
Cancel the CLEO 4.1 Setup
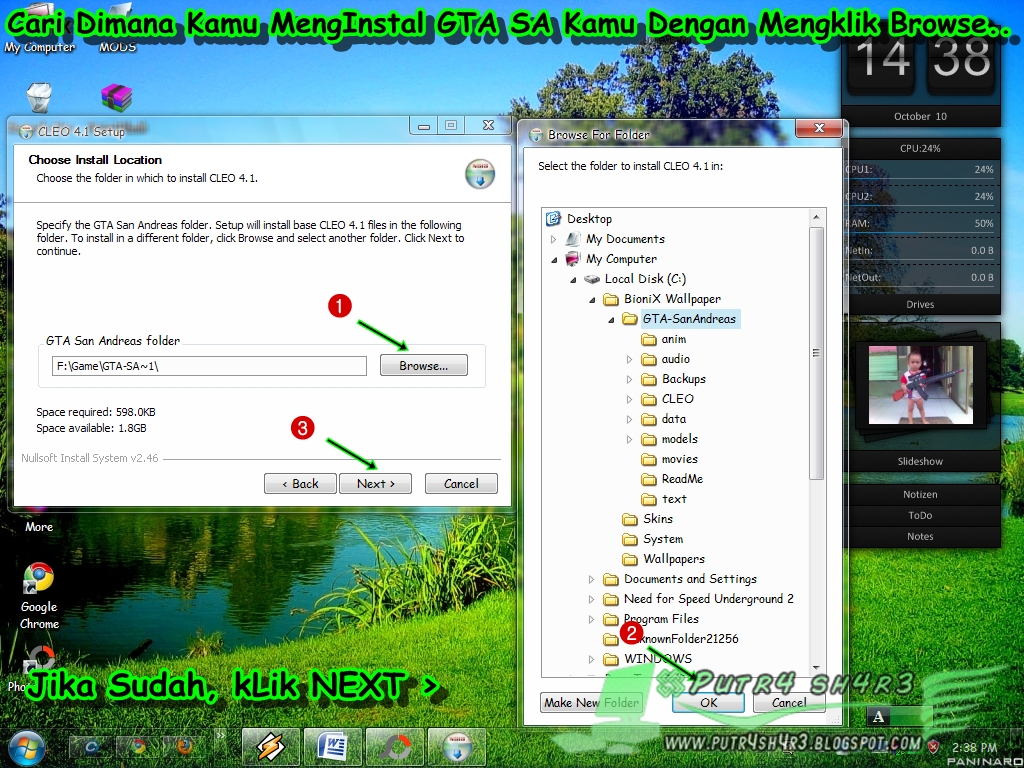tap(461, 483)
